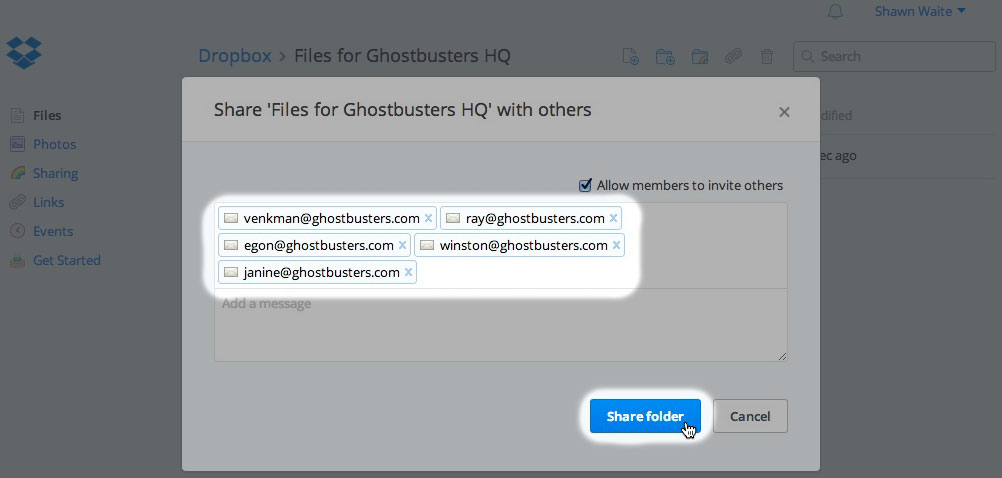Open the Shawn Waite account menu
The width and height of the screenshot is (1002, 478).
[920, 12]
